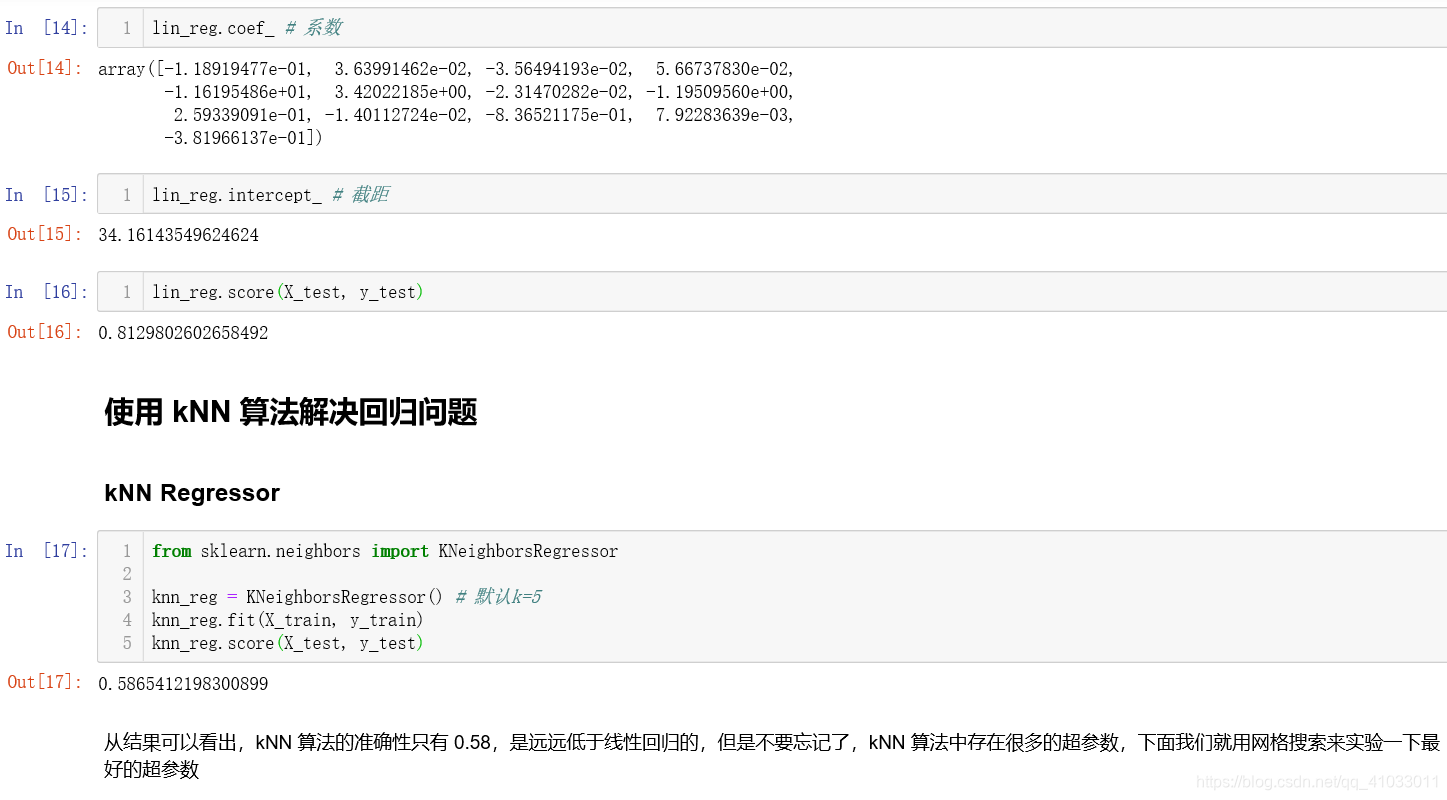Click the comment # 默认k=5
The image size is (1447, 800).
click(x=498, y=597)
